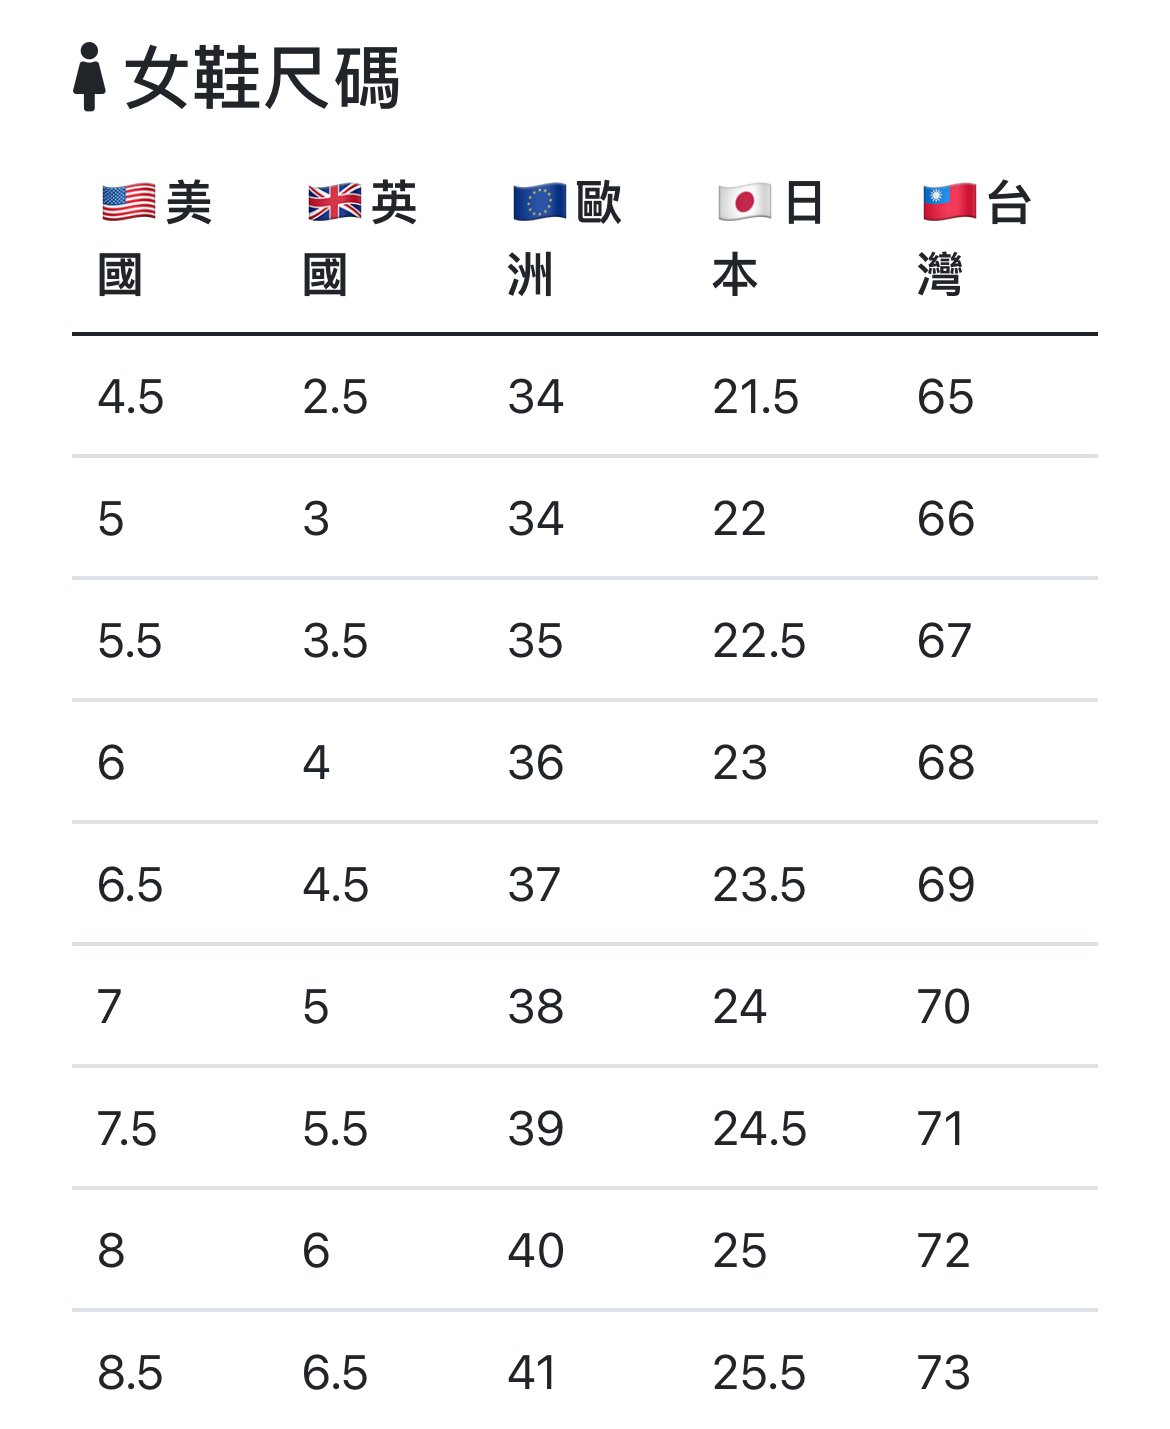
Task: Click Taiwan size 73 cell
Action: pos(943,1373)
